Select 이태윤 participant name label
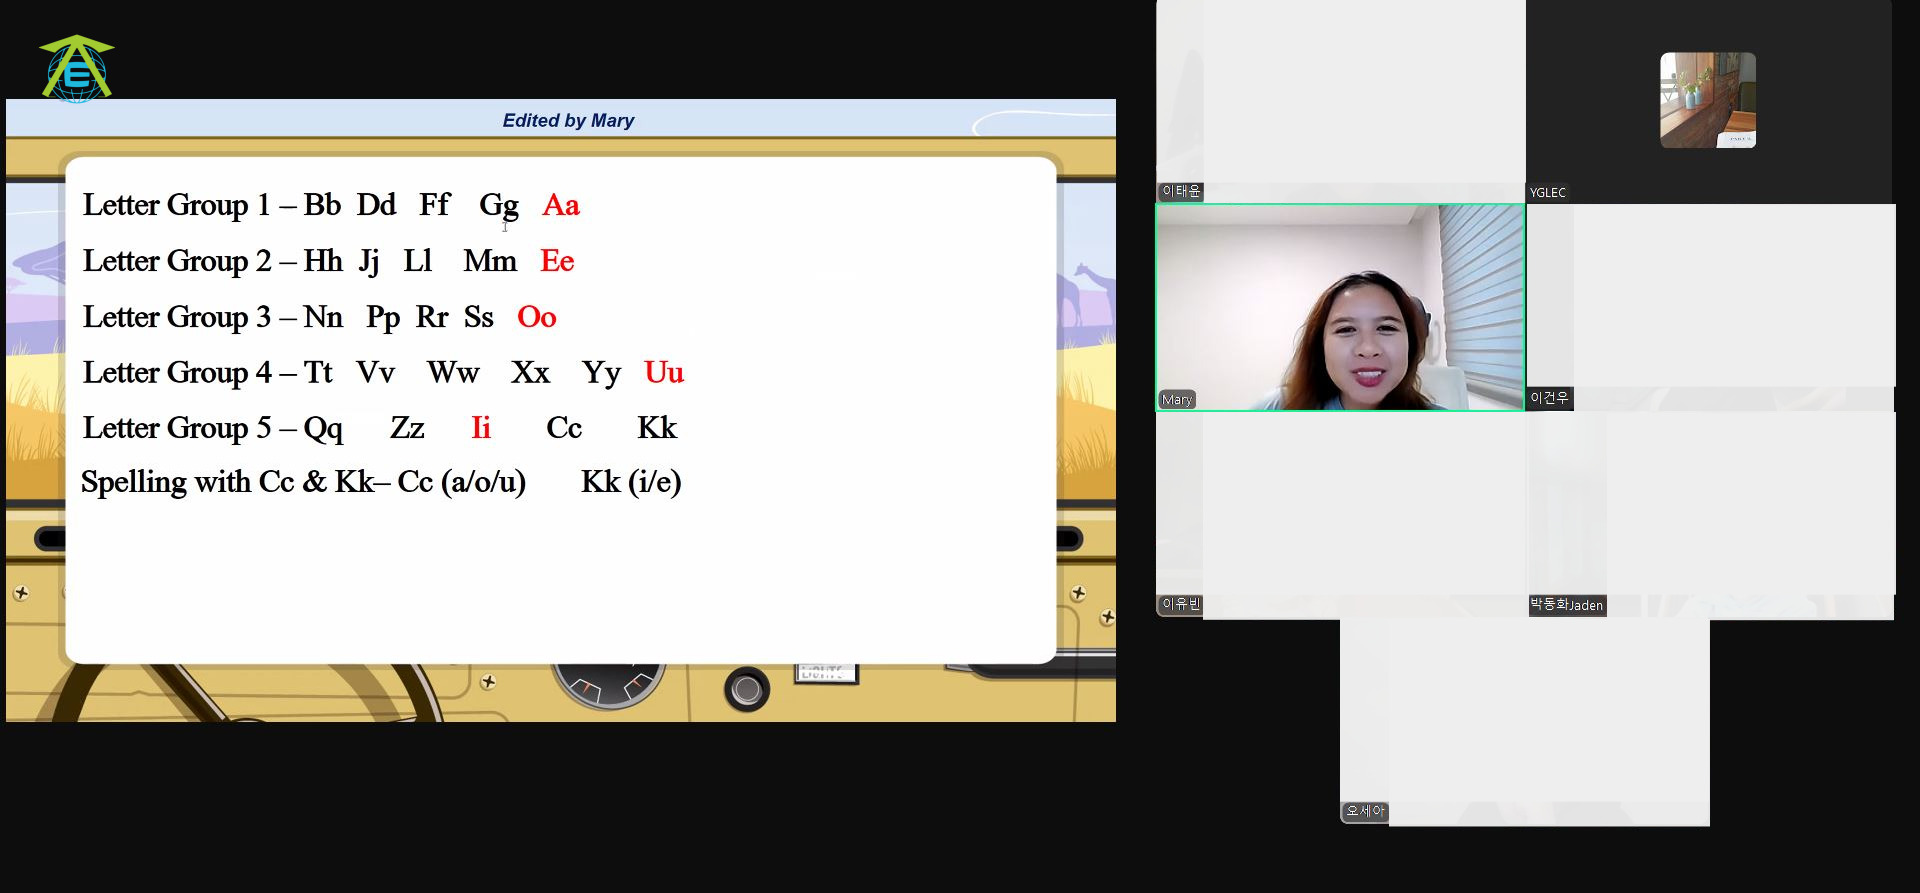Image resolution: width=1920 pixels, height=893 pixels. [1181, 191]
